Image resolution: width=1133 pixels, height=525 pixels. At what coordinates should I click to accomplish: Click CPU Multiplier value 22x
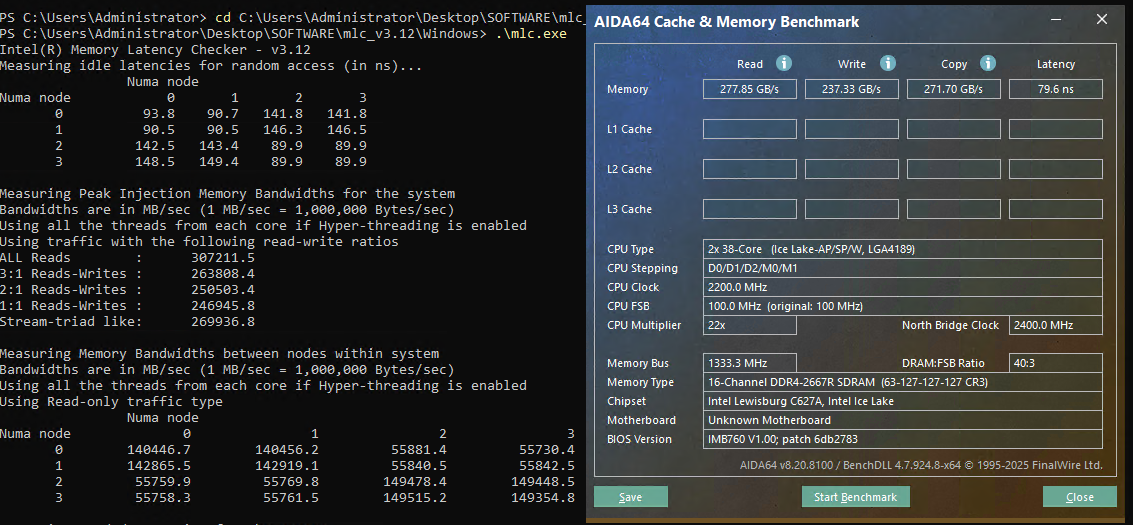click(750, 325)
